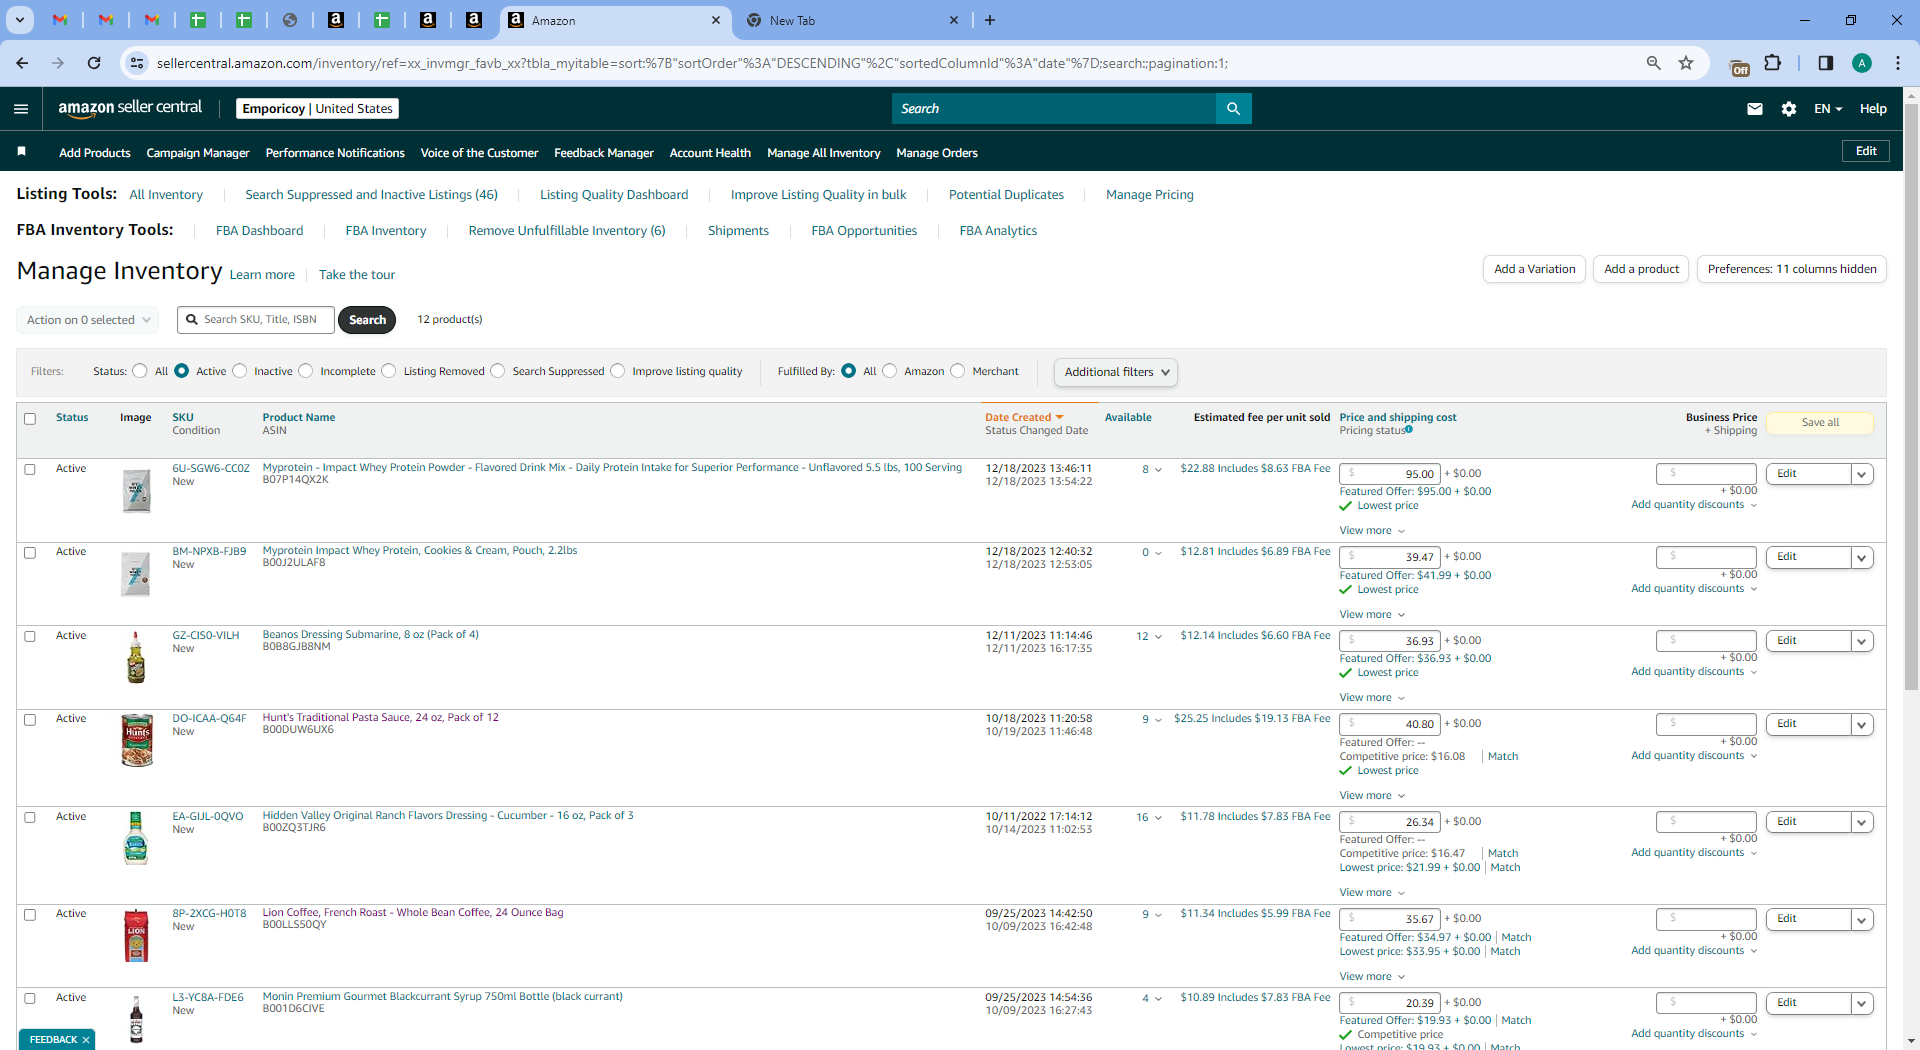The image size is (1920, 1050).
Task: Select the Inactive status filter
Action: click(240, 371)
